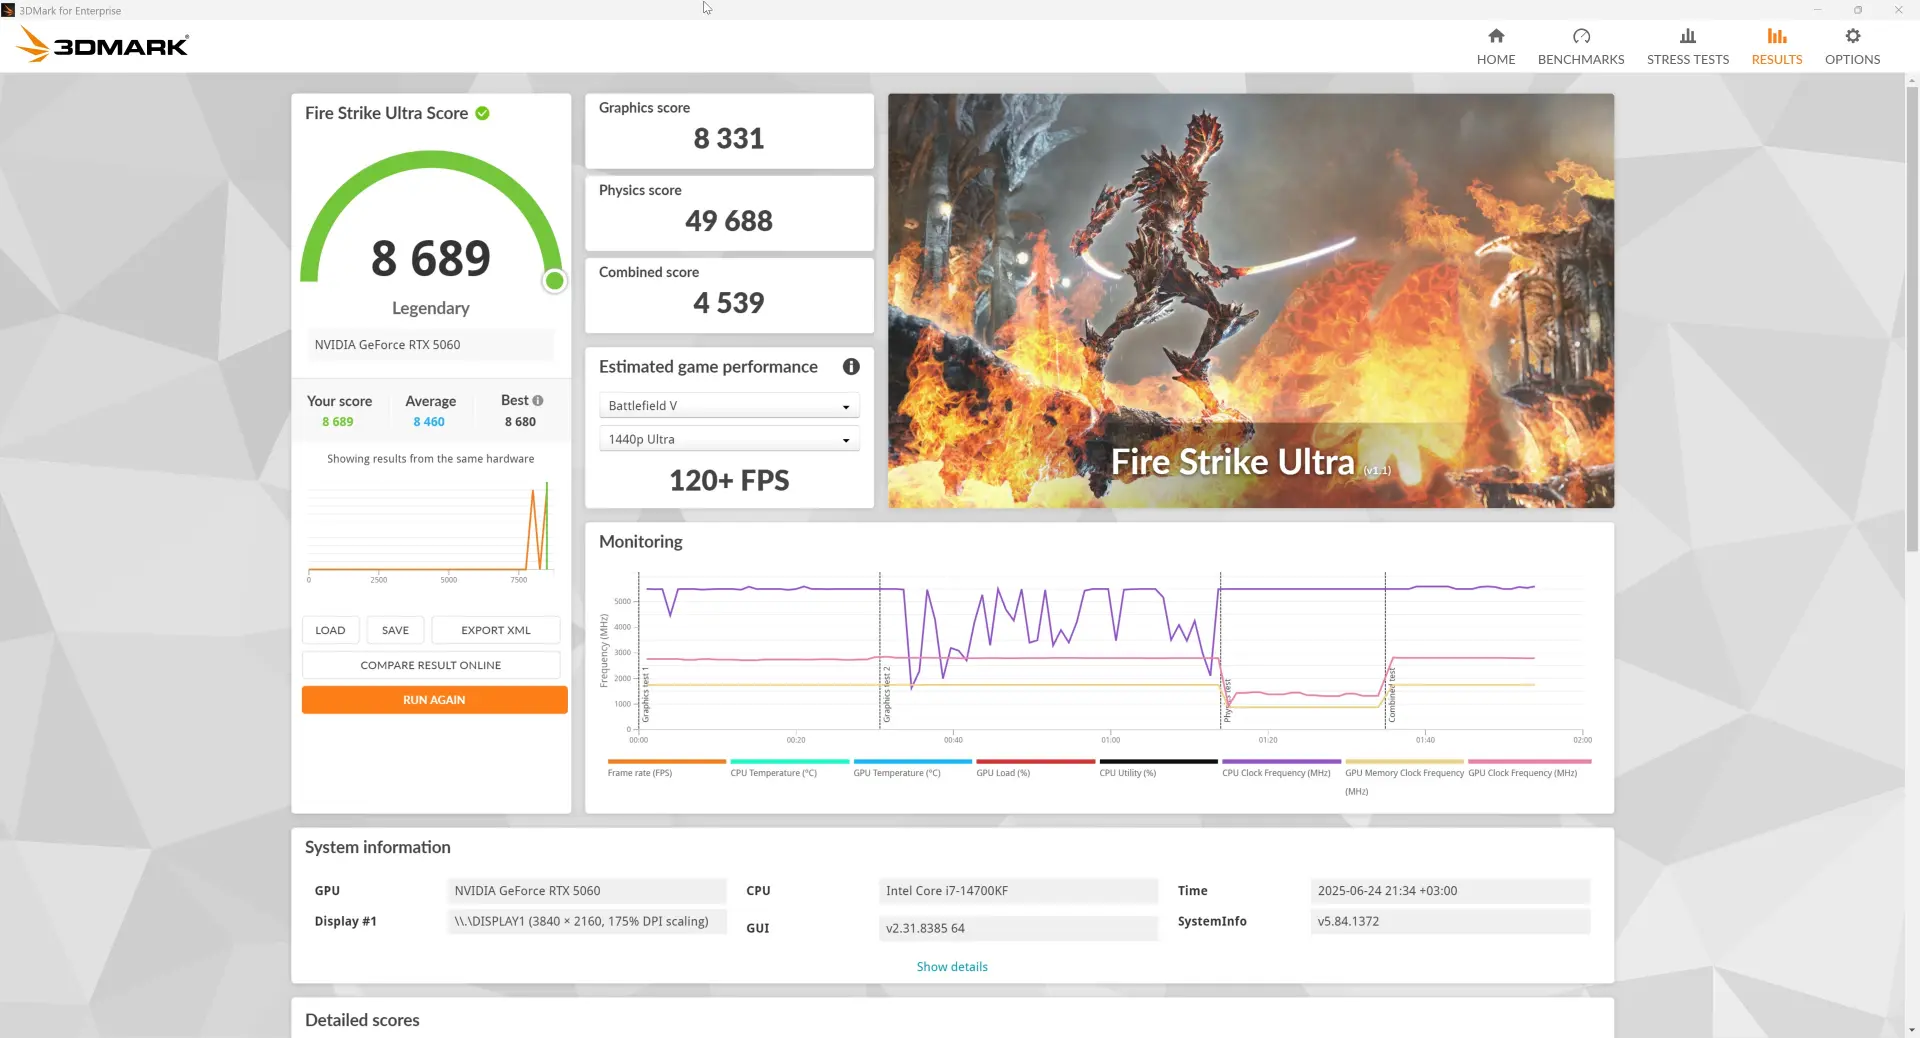The width and height of the screenshot is (1920, 1038).
Task: Click Your score value 8 689
Action: coord(338,422)
